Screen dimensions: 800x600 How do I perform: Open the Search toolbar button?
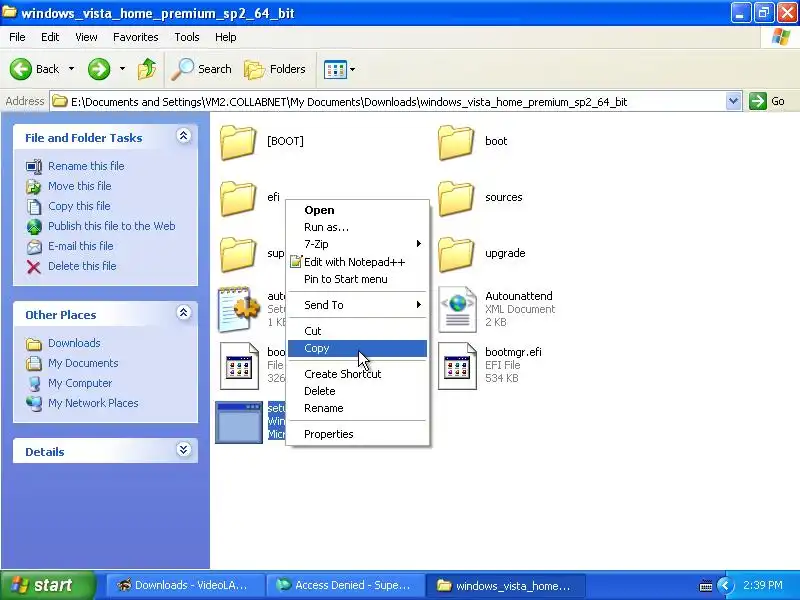click(x=202, y=69)
